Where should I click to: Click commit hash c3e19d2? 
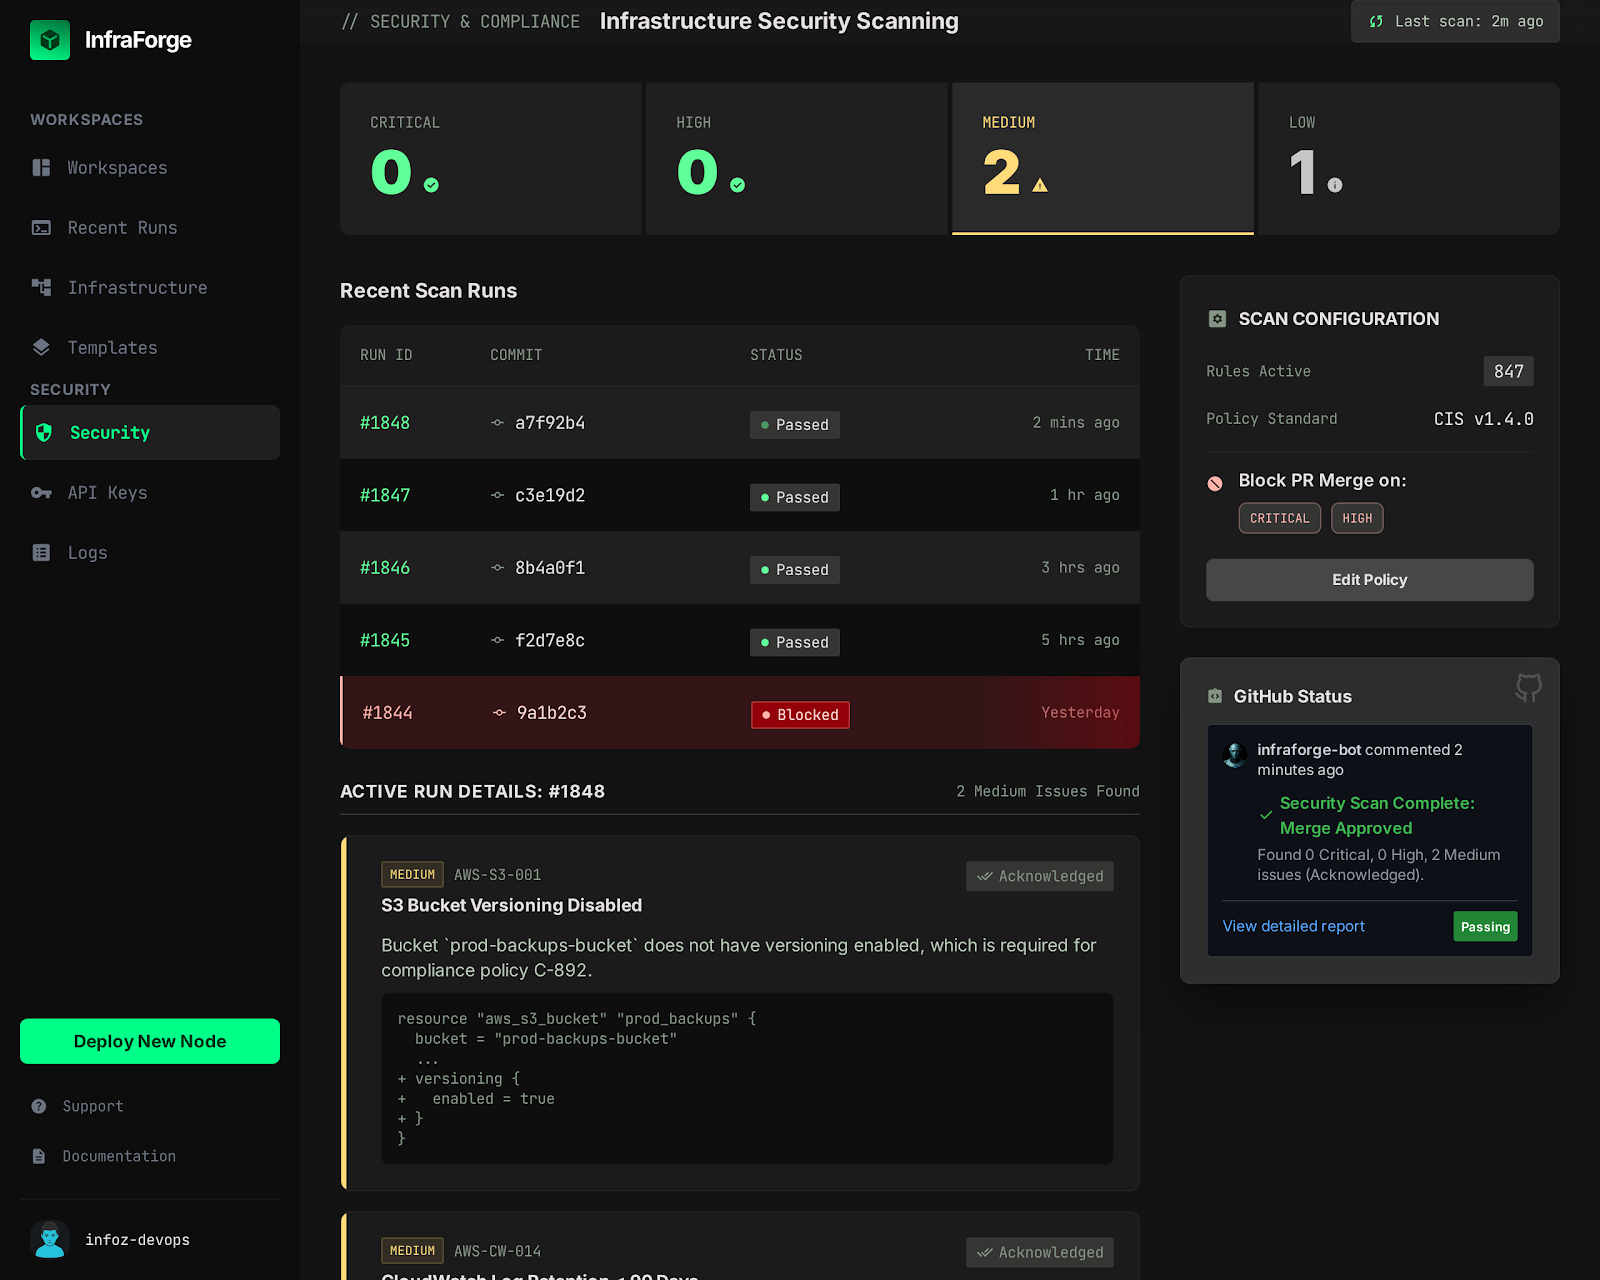click(x=550, y=495)
